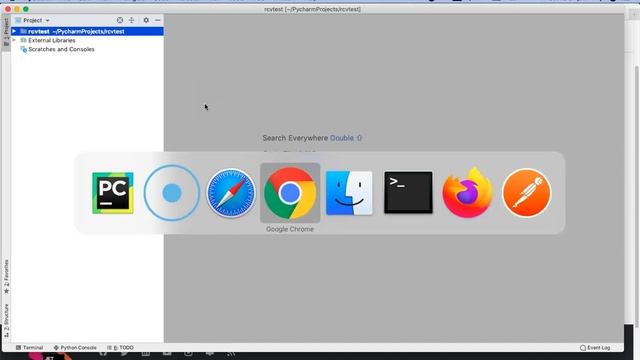Open the Event Log
The height and width of the screenshot is (360, 640).
click(595, 348)
